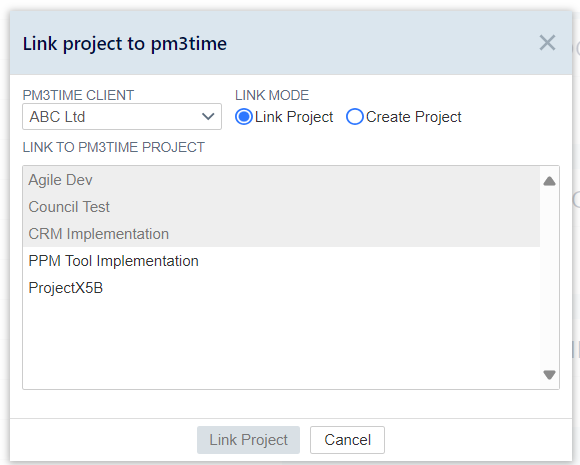Pick CRM Implementation from the list
580x465 pixels.
(x=281, y=234)
